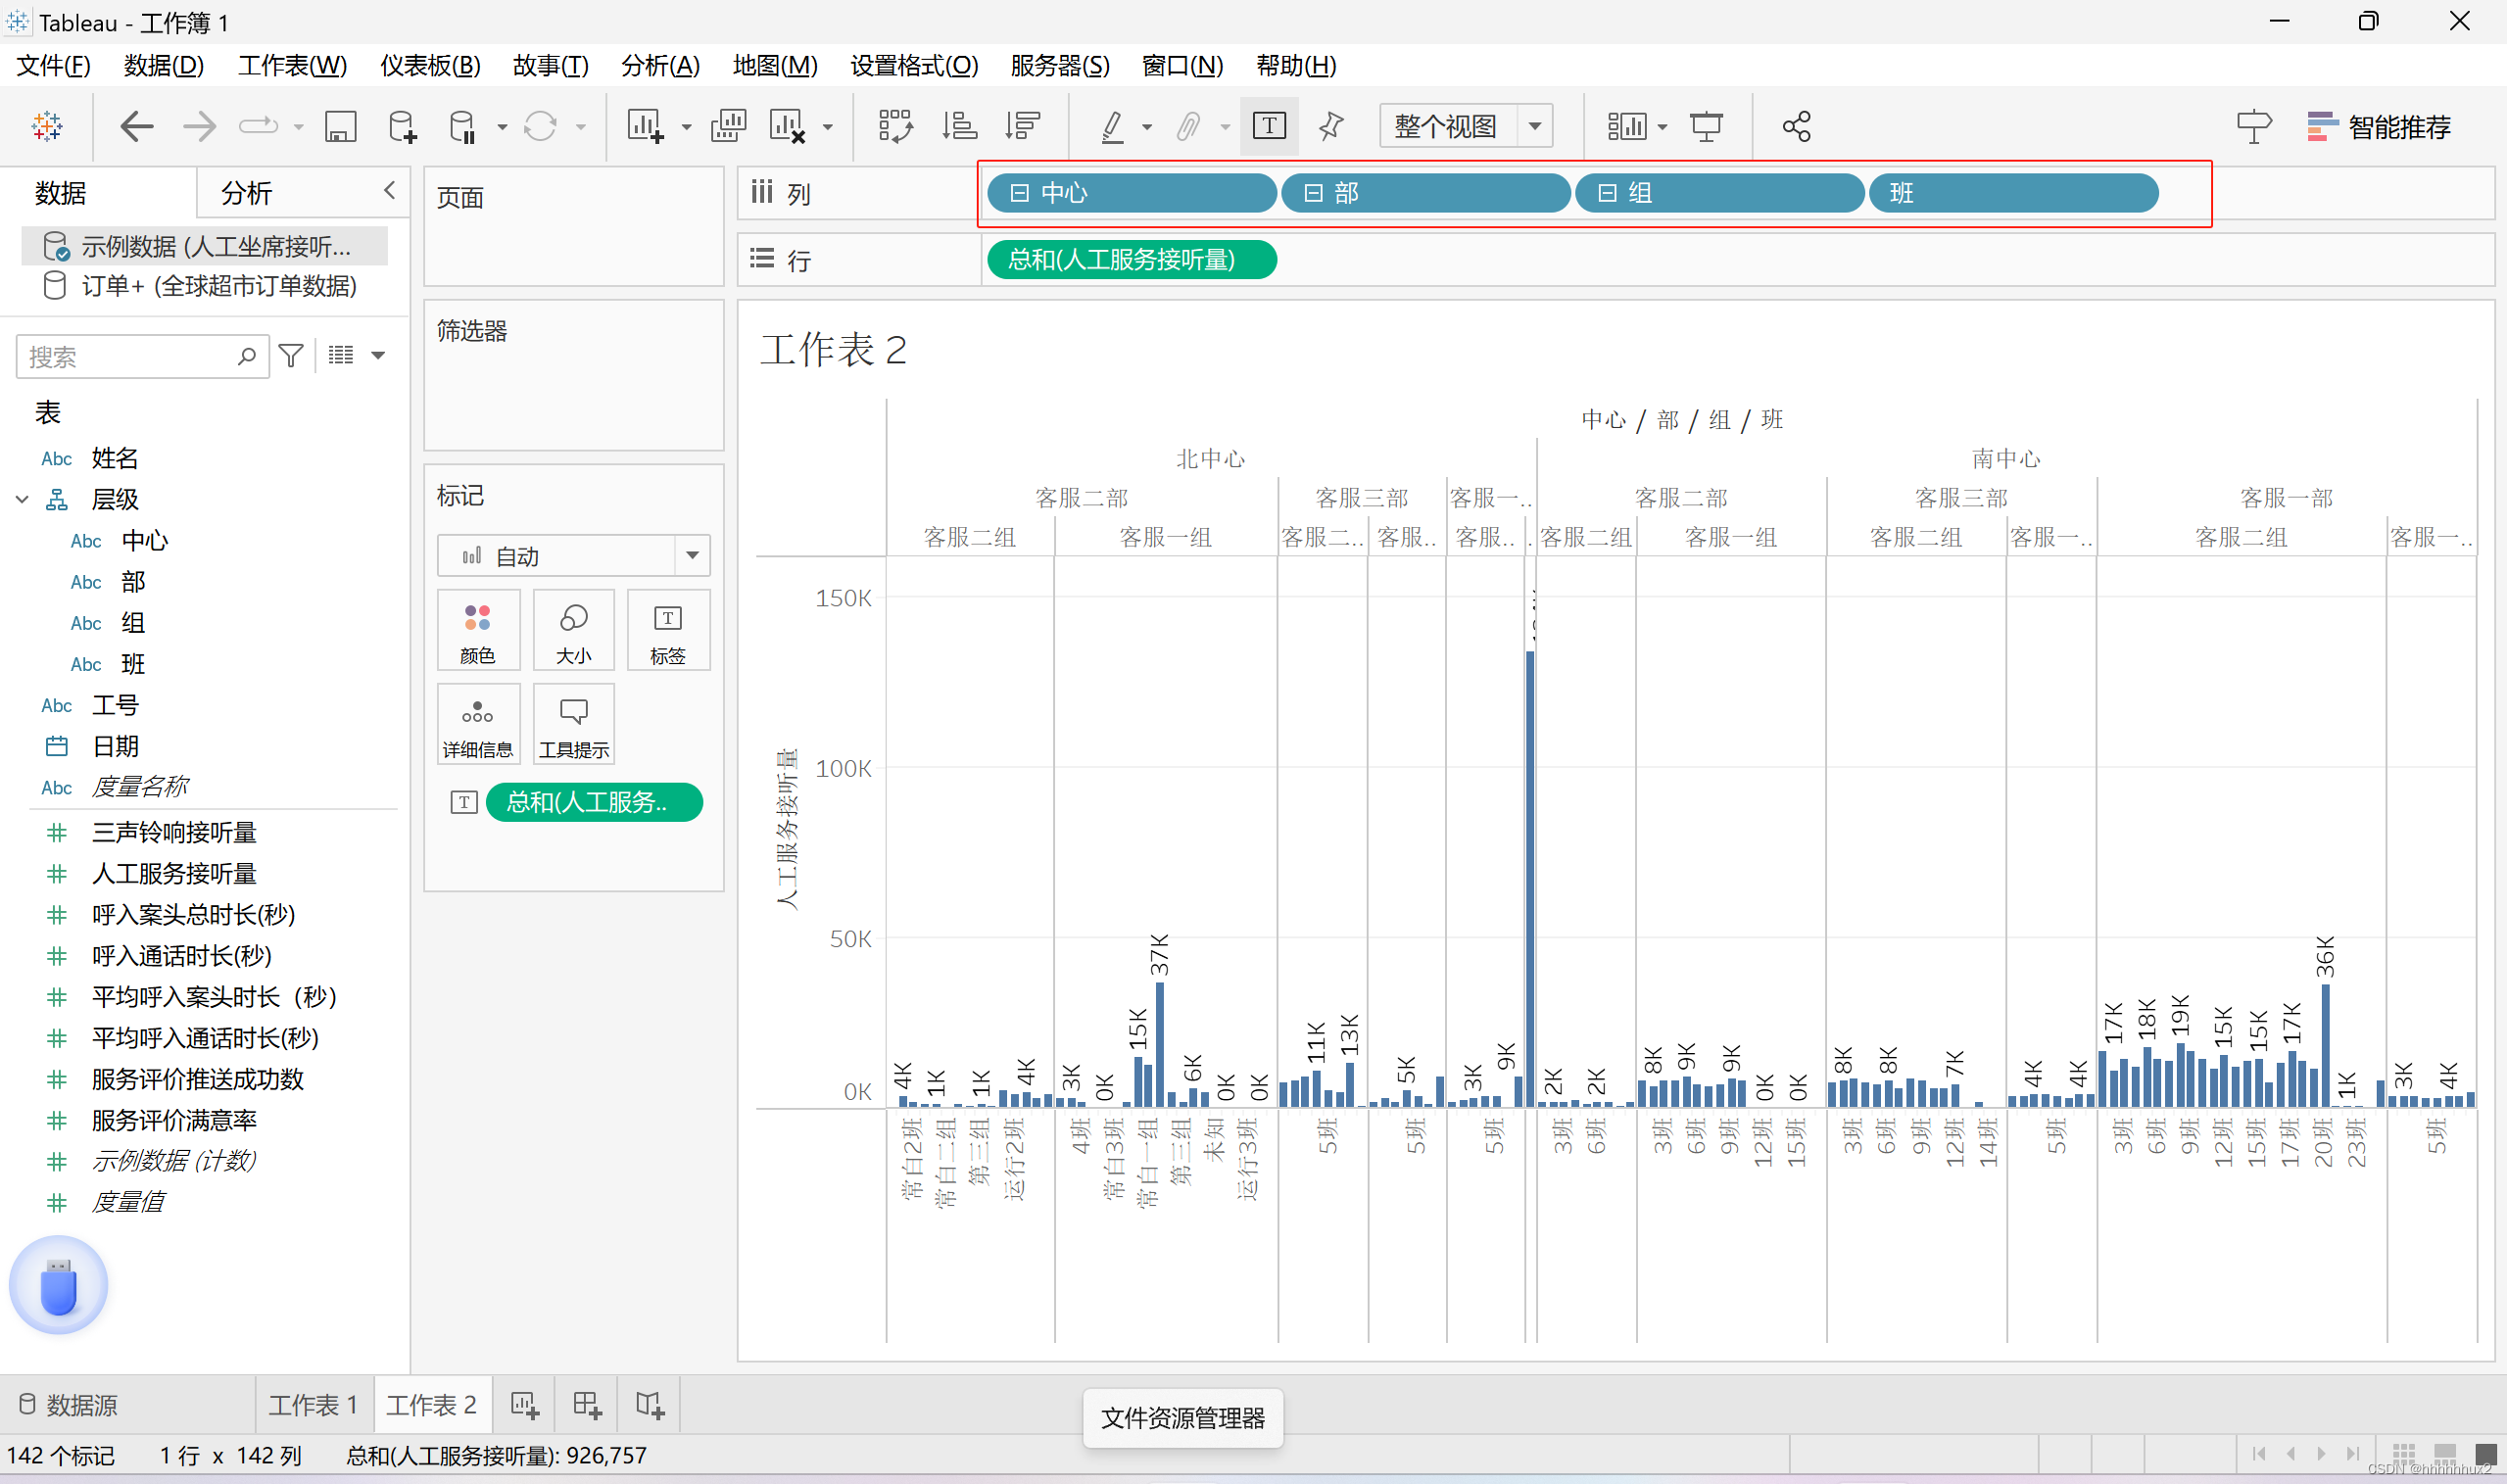
Task: Click presentation mode icon
Action: point(1706,127)
